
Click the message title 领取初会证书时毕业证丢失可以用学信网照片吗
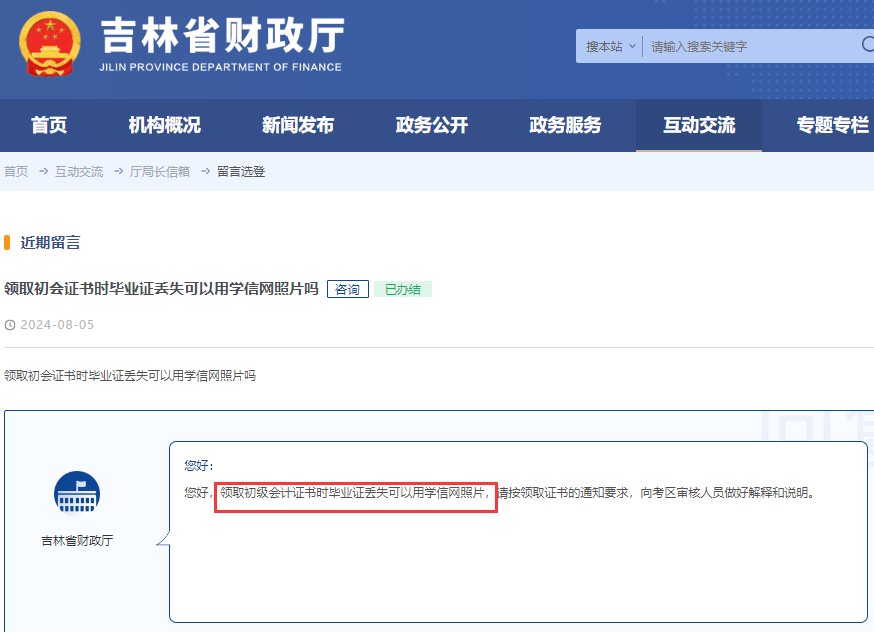(x=161, y=289)
